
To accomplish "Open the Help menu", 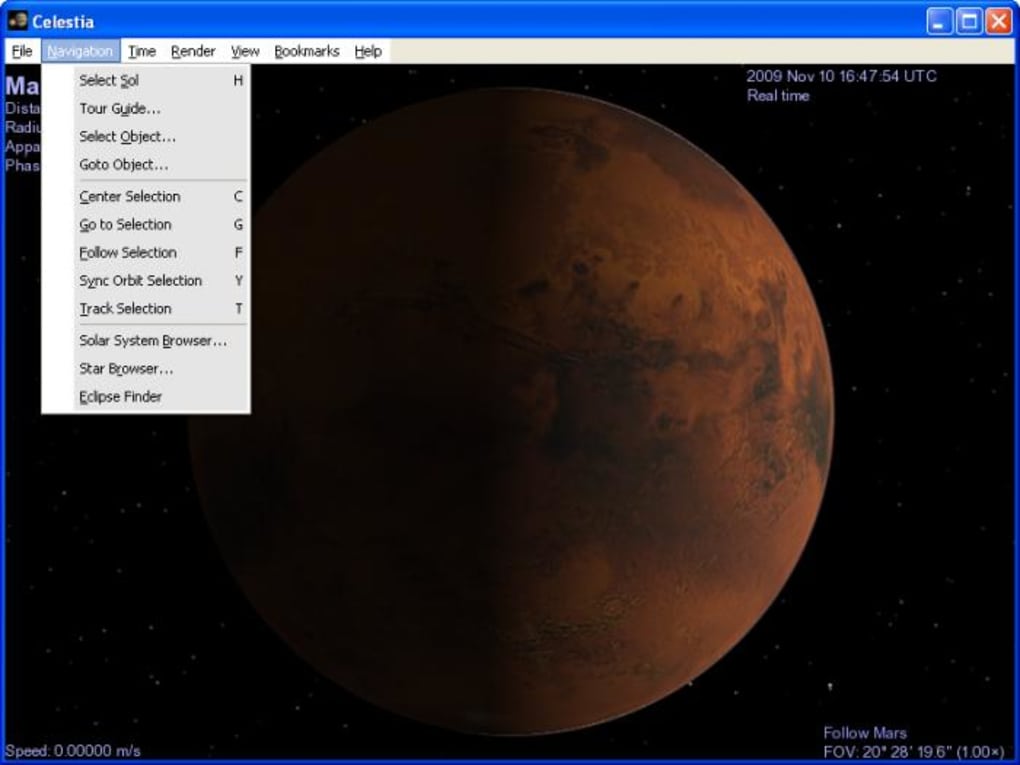I will click(x=368, y=51).
